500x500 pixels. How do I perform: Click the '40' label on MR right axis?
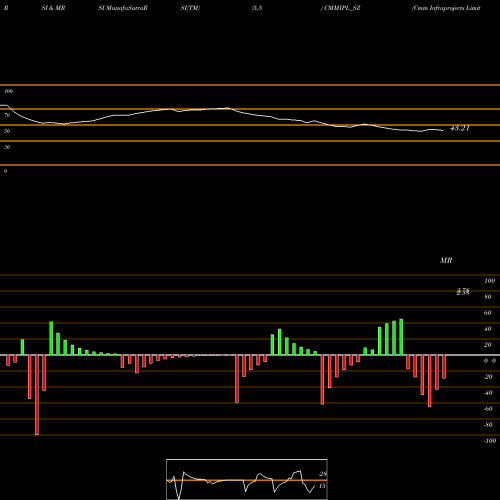coord(488,329)
